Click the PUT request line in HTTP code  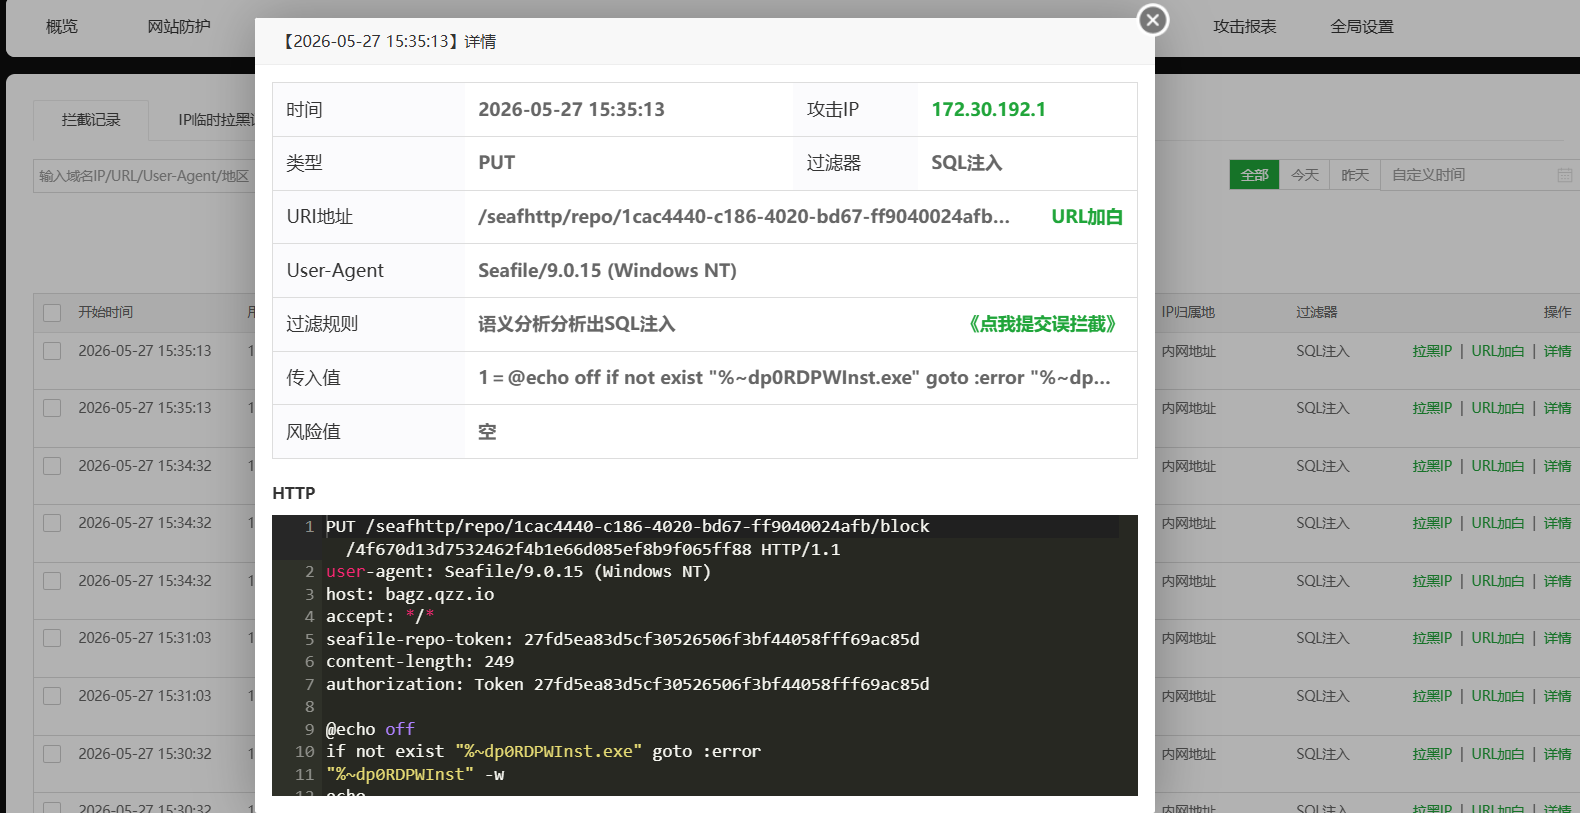click(x=627, y=538)
